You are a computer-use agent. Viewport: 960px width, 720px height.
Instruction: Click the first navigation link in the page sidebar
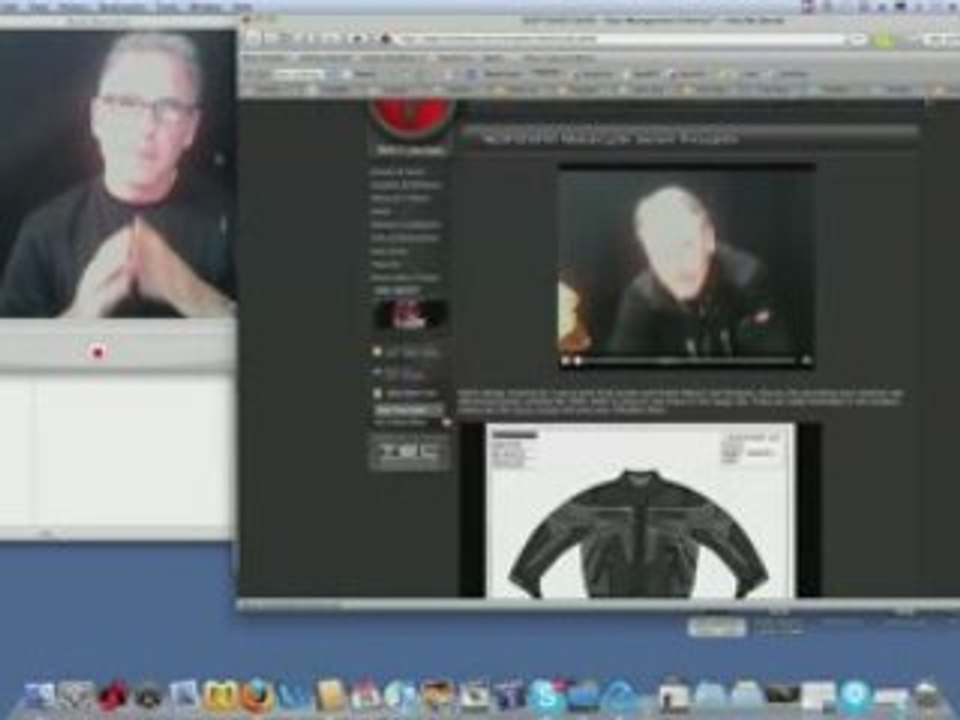tap(397, 172)
